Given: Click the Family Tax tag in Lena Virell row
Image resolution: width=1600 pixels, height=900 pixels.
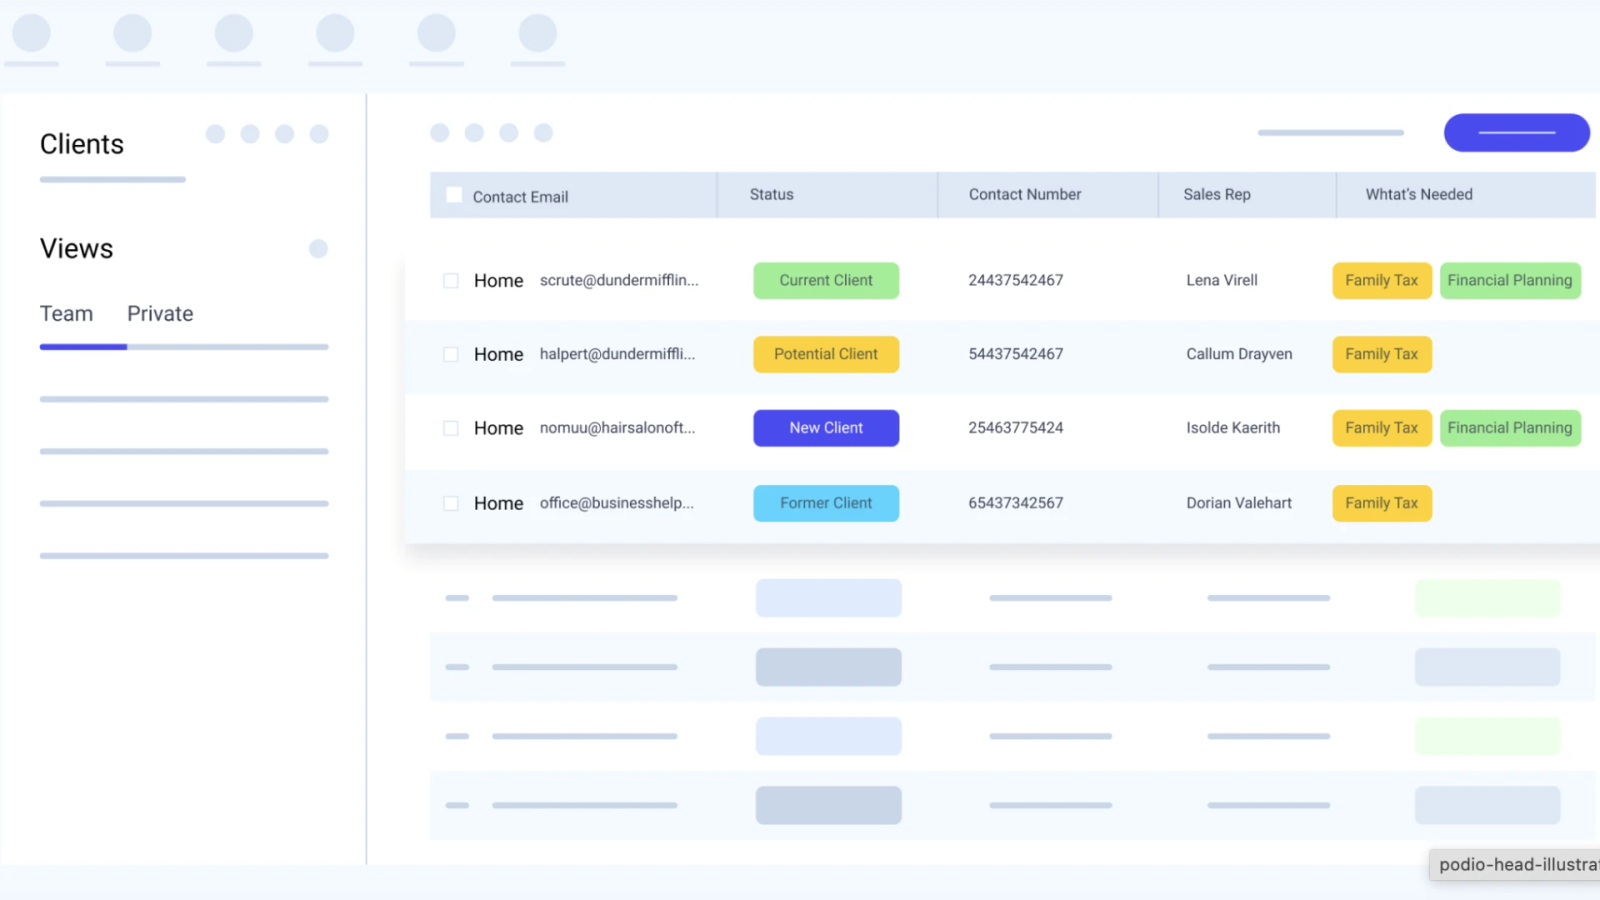Looking at the screenshot, I should click(1382, 280).
